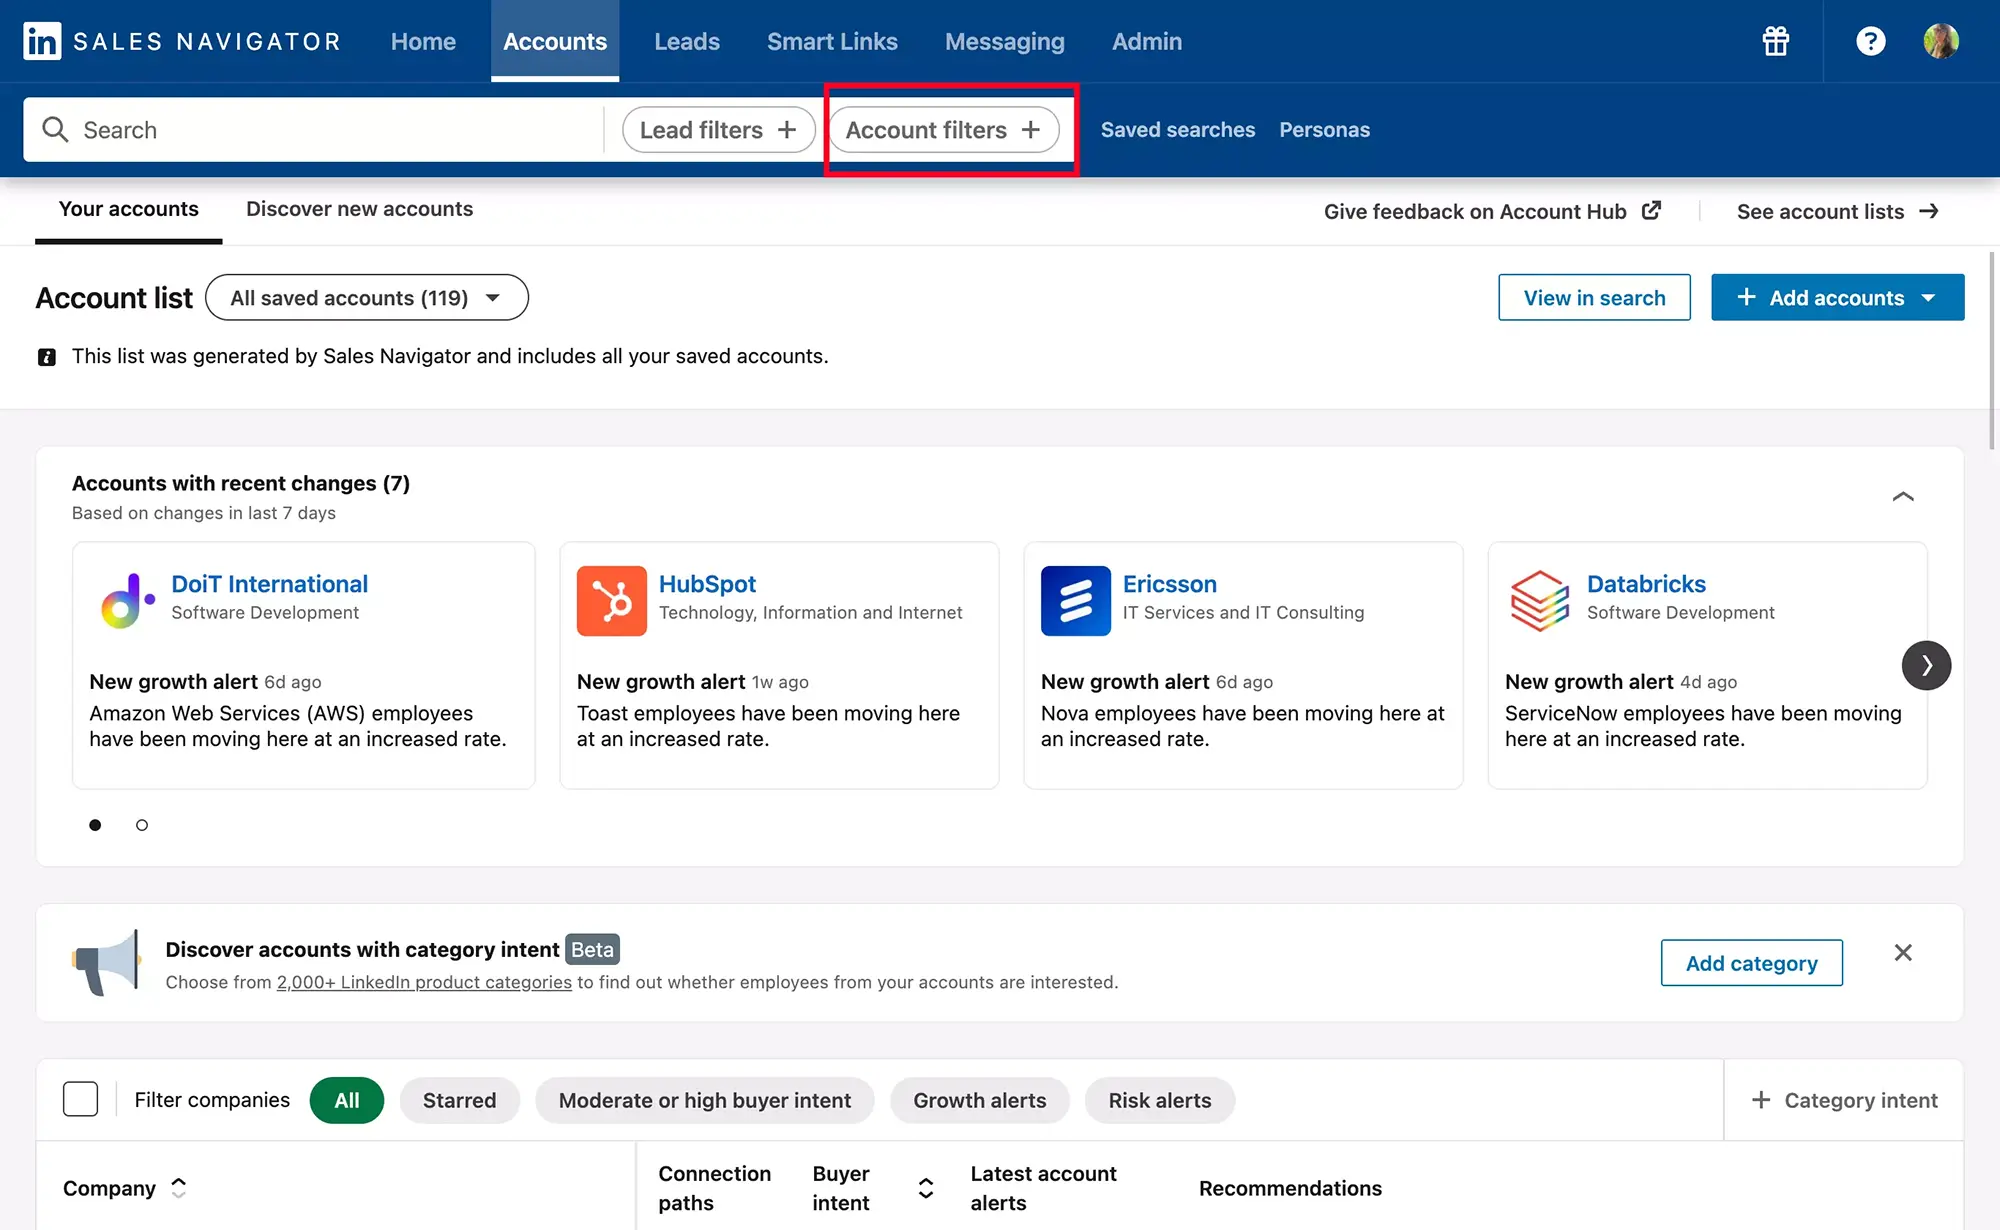
Task: Open Account filters panel
Action: coord(943,129)
